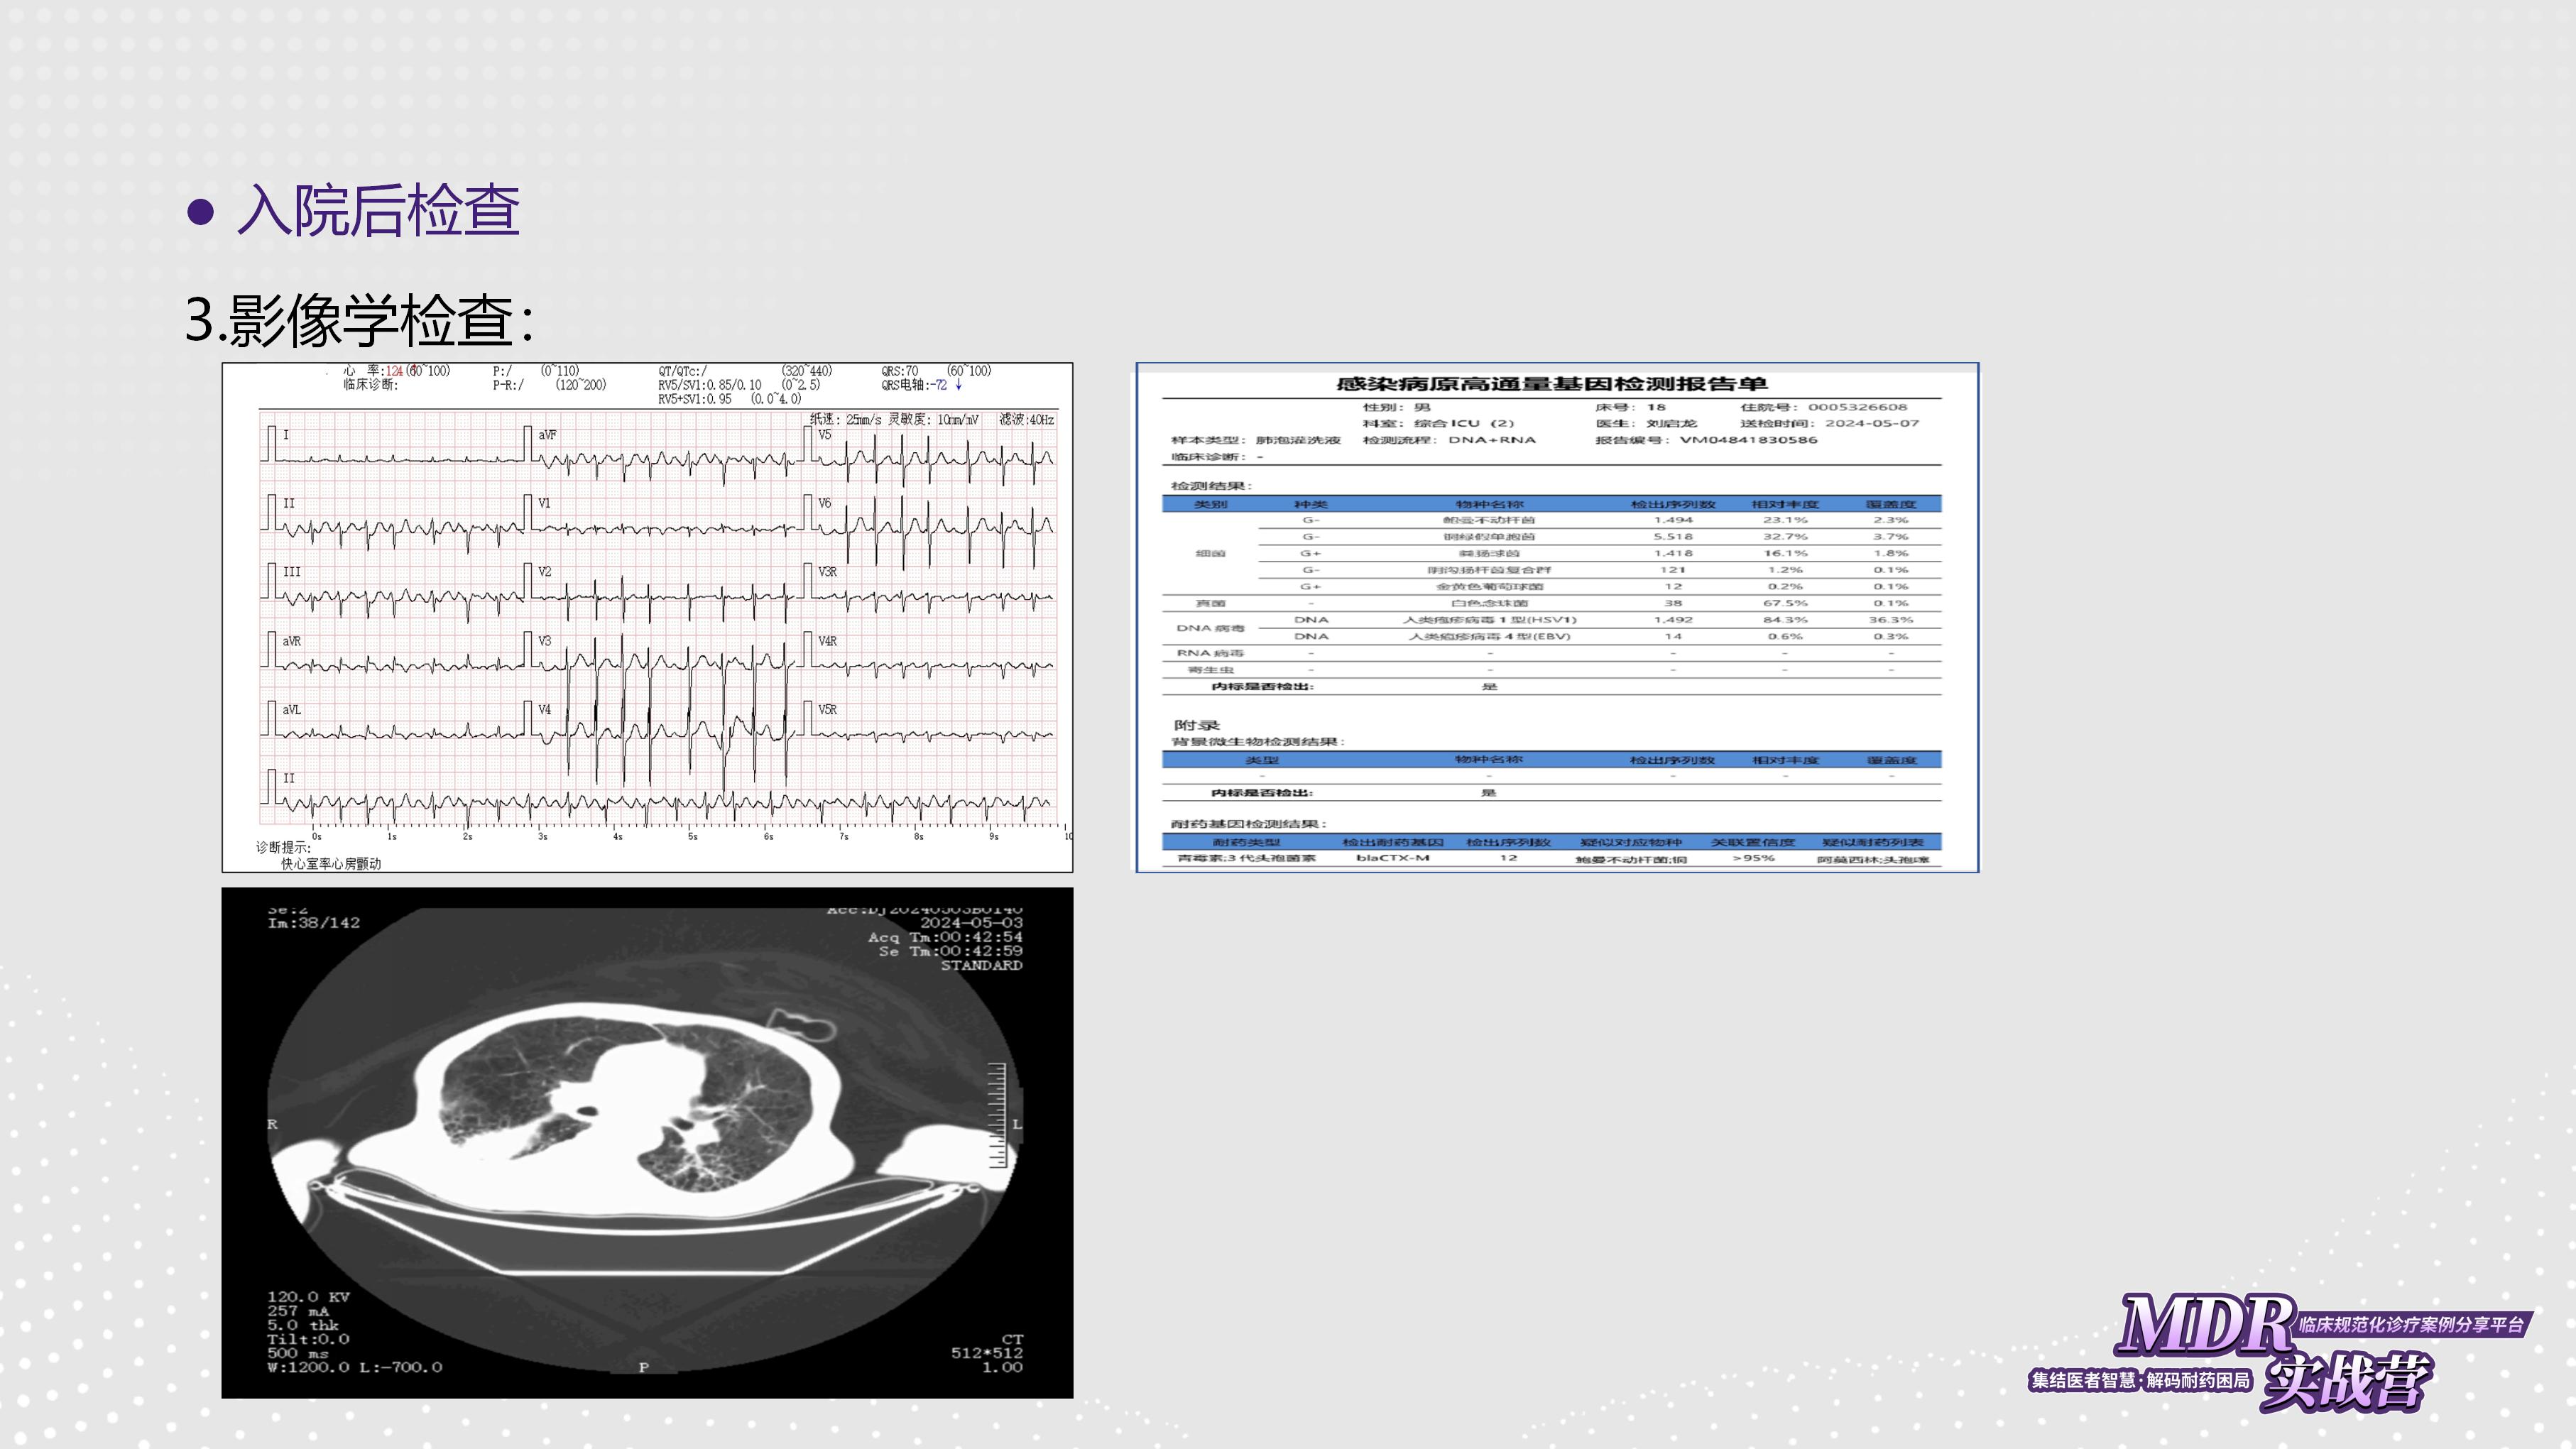Screen dimensions: 2576x1449
Task: Select the chest CT scan image
Action: click(646, 1142)
